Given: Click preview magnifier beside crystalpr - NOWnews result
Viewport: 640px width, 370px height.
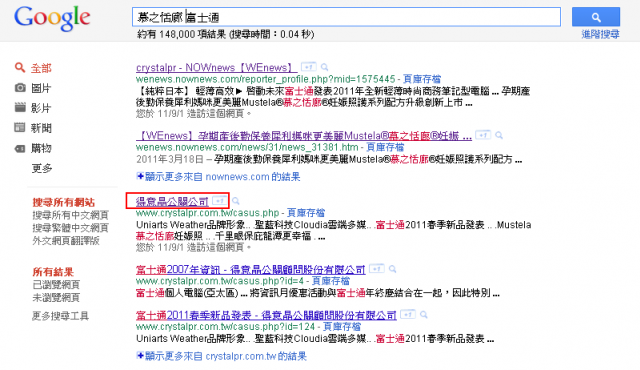Looking at the screenshot, I should pyautogui.click(x=324, y=67).
